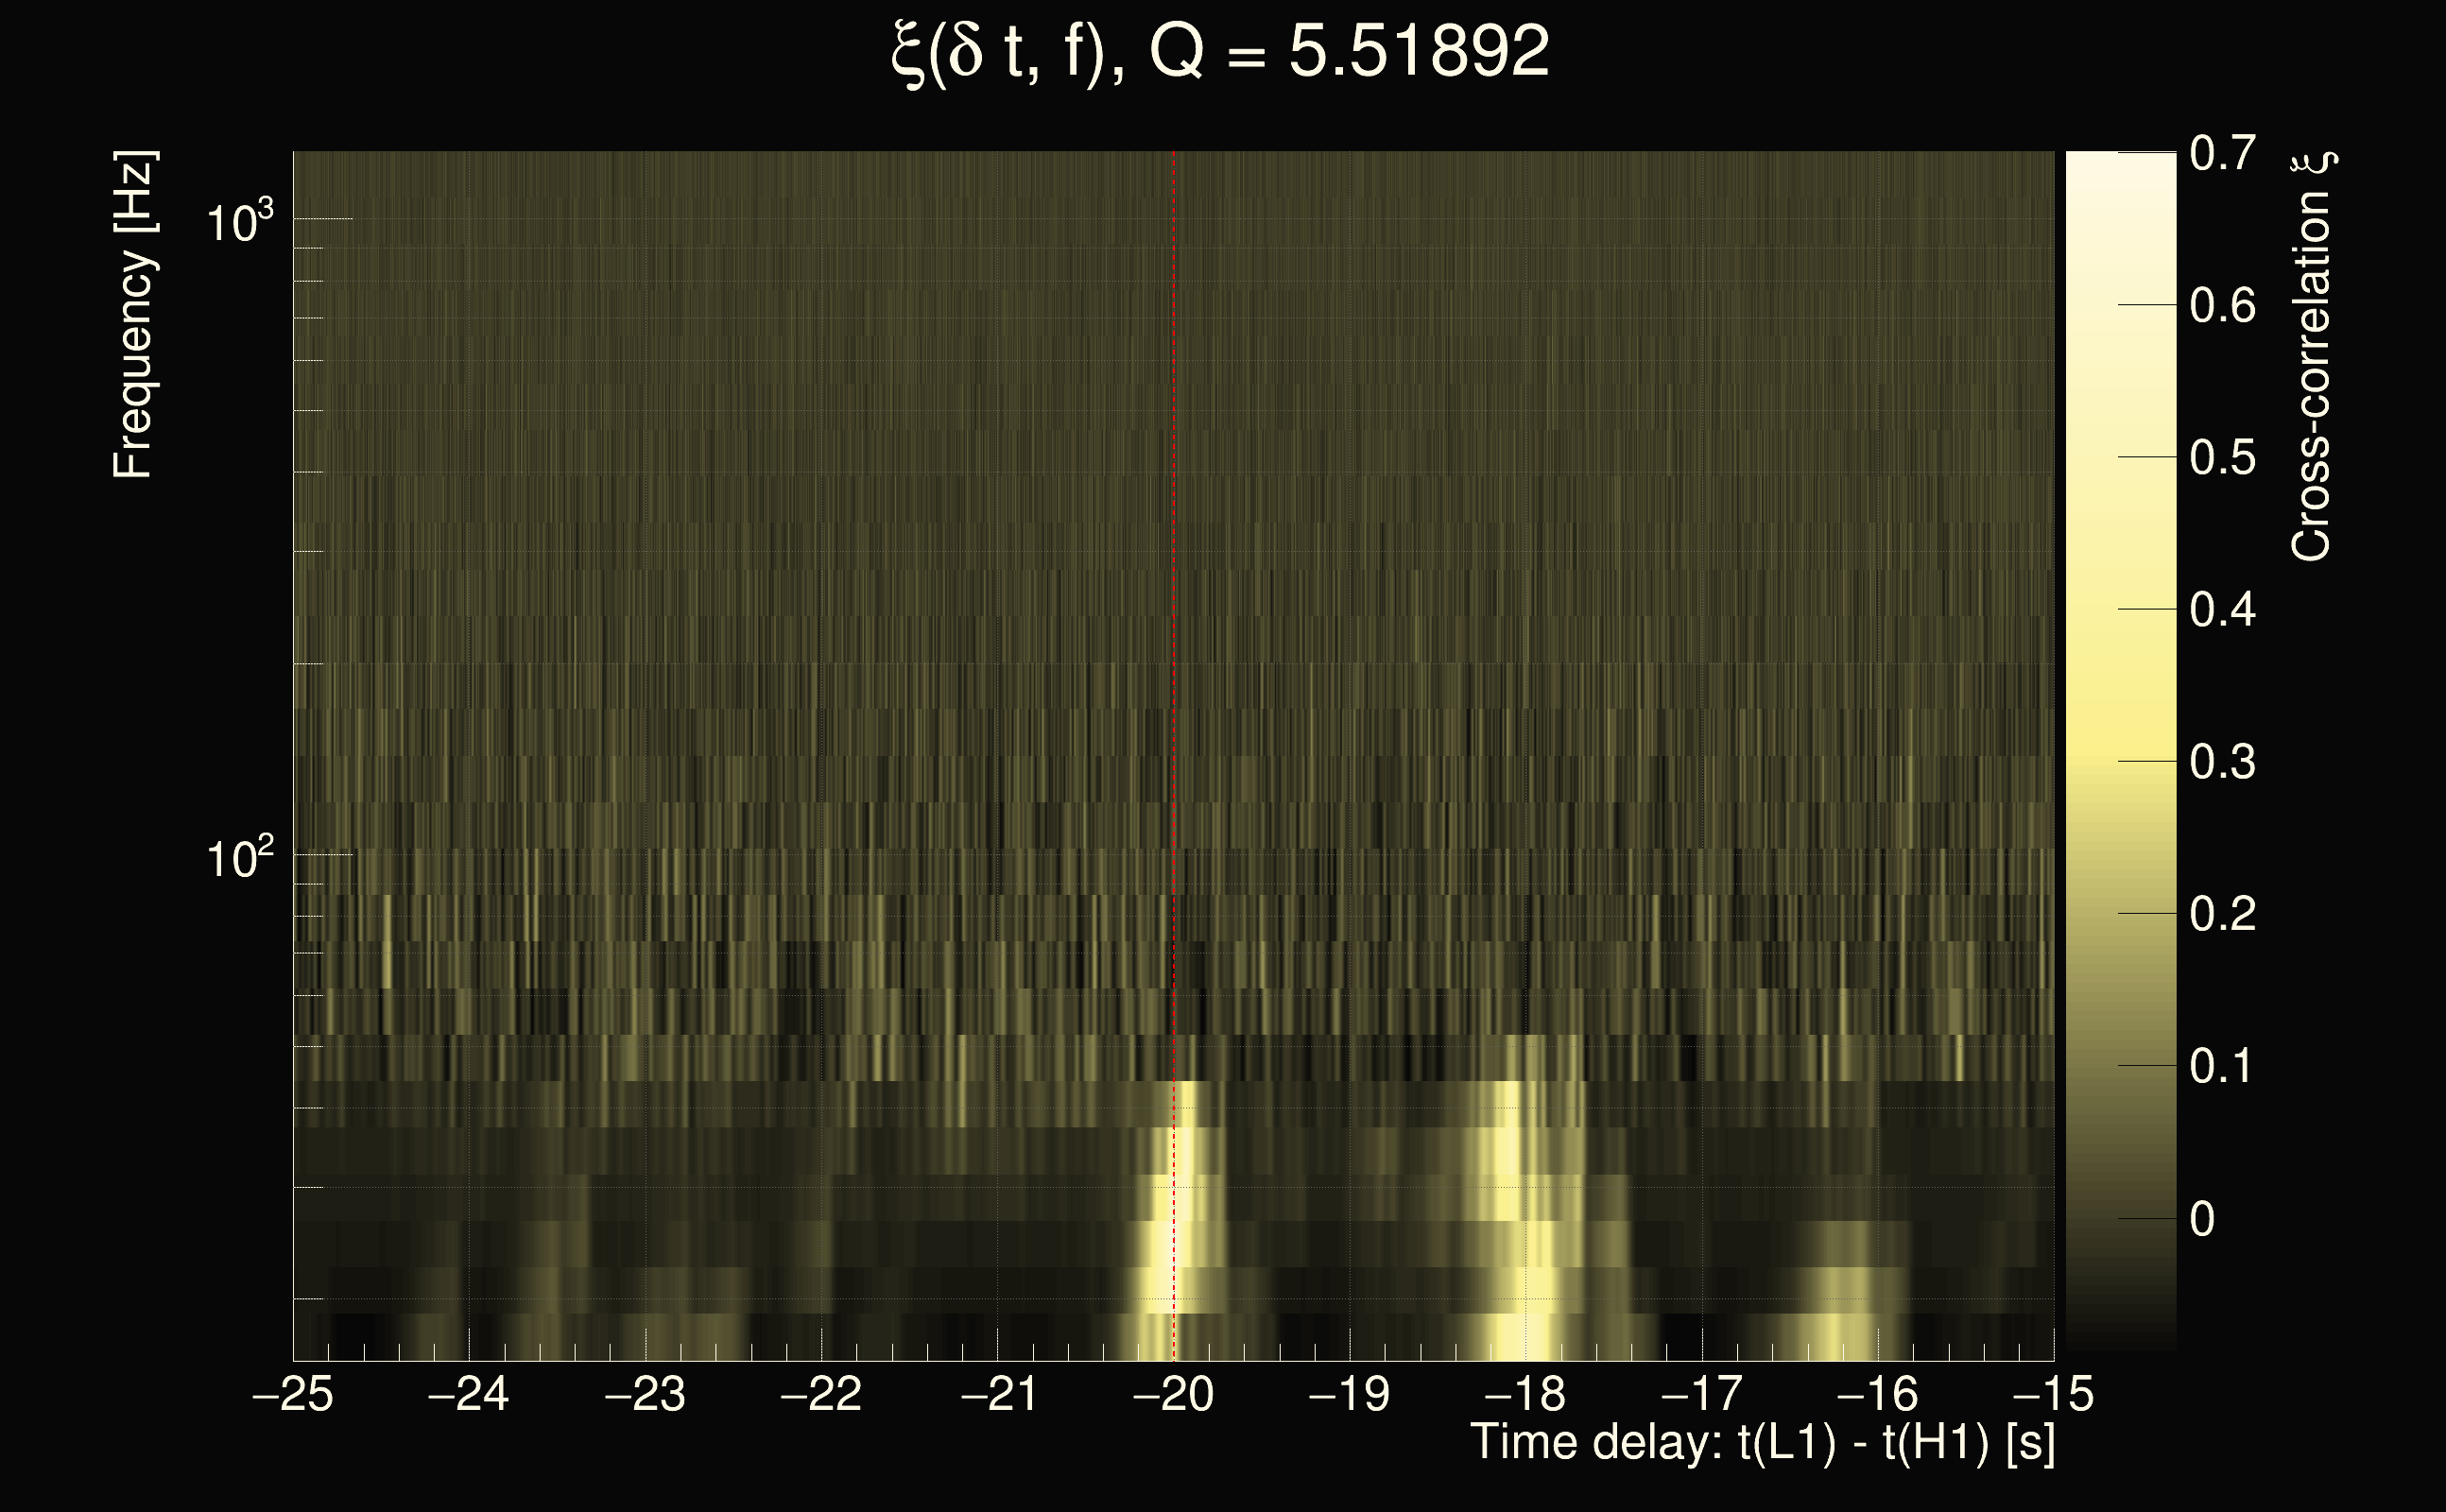
Task: Click the -15 time axis tick label
Action: point(2053,1394)
